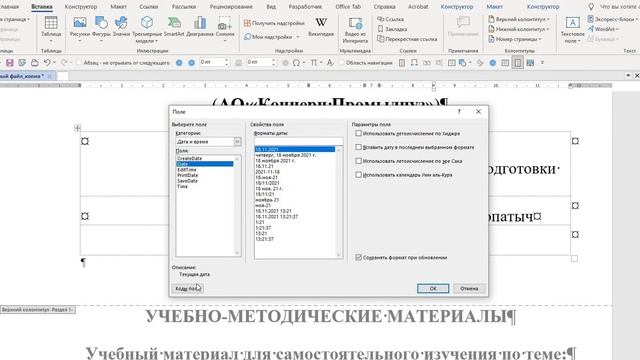The image size is (640, 360).
Task: Click the Текстовое поле text box icon
Action: tap(572, 23)
